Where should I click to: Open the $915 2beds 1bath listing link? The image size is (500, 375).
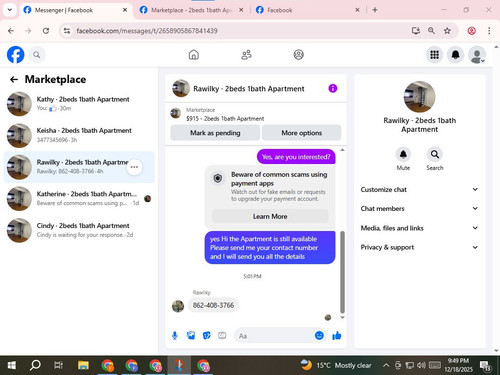click(x=225, y=118)
